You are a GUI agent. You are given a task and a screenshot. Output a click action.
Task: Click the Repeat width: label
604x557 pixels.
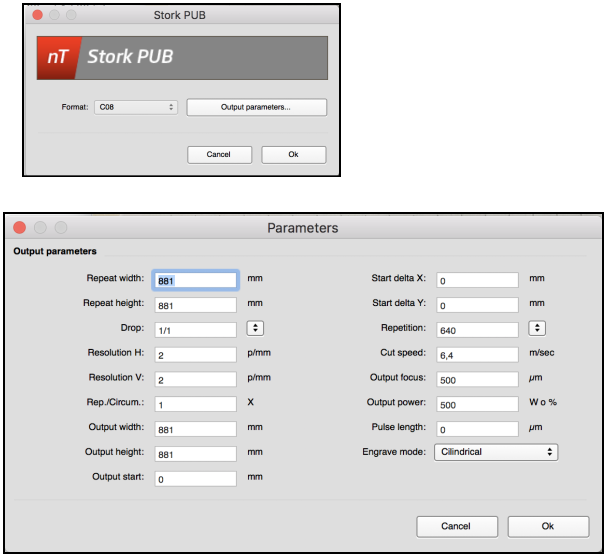coord(115,278)
